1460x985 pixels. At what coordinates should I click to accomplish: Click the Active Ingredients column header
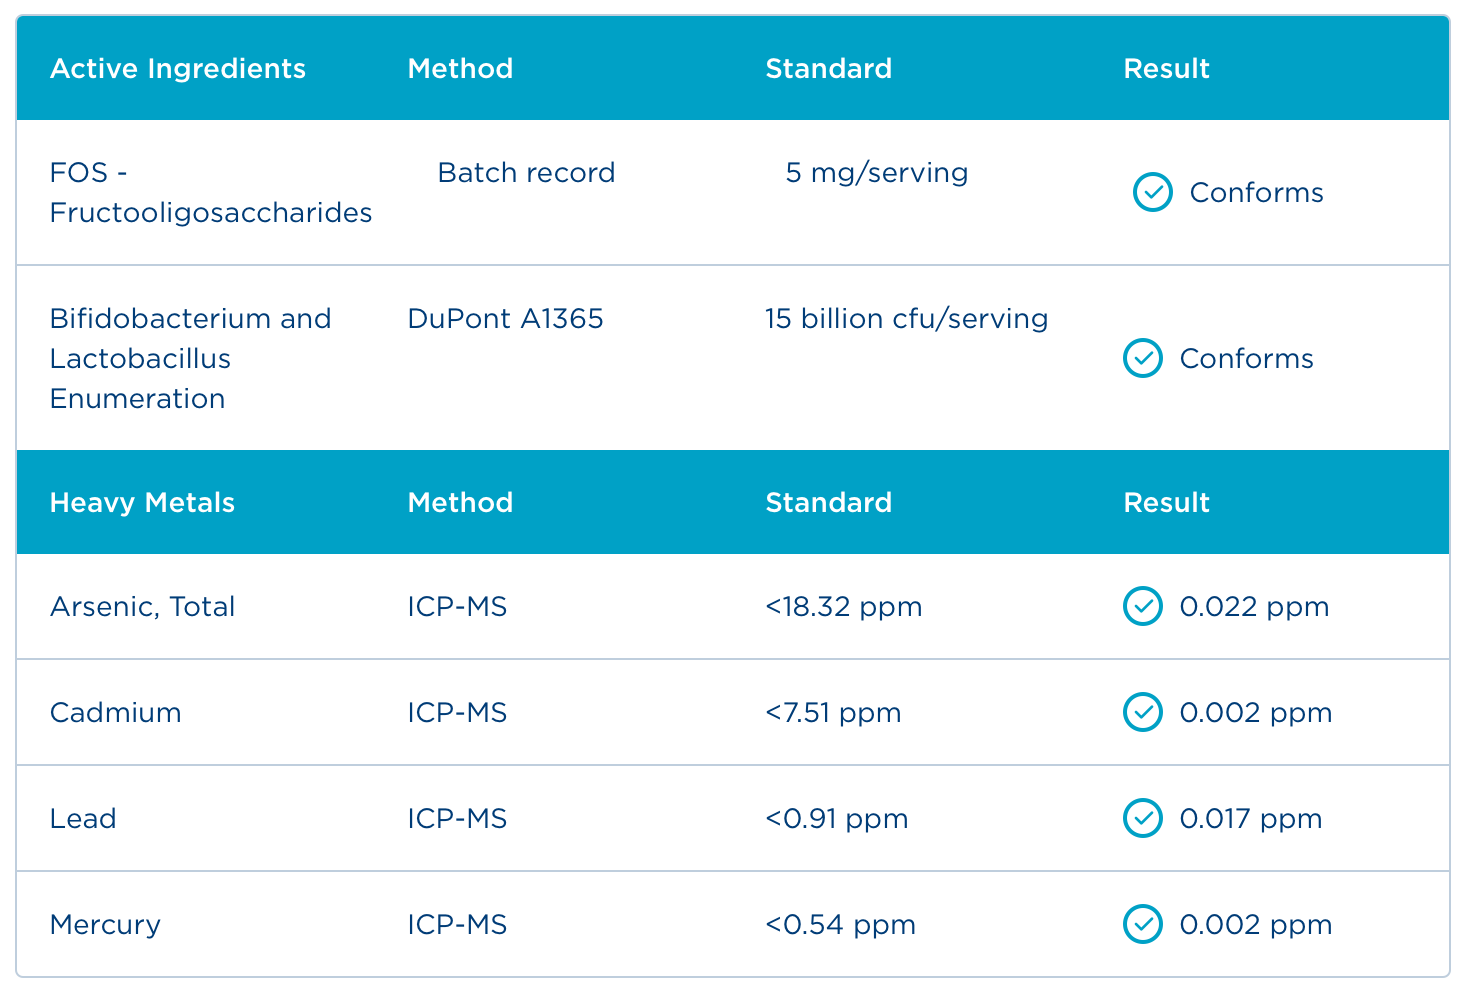(x=178, y=68)
